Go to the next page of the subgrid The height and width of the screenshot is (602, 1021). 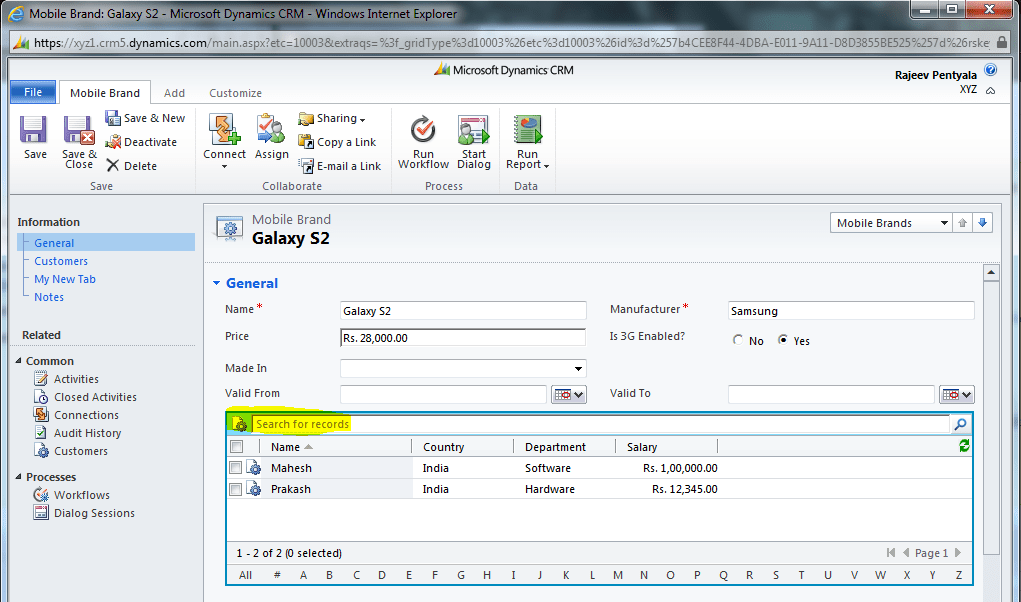[x=958, y=553]
